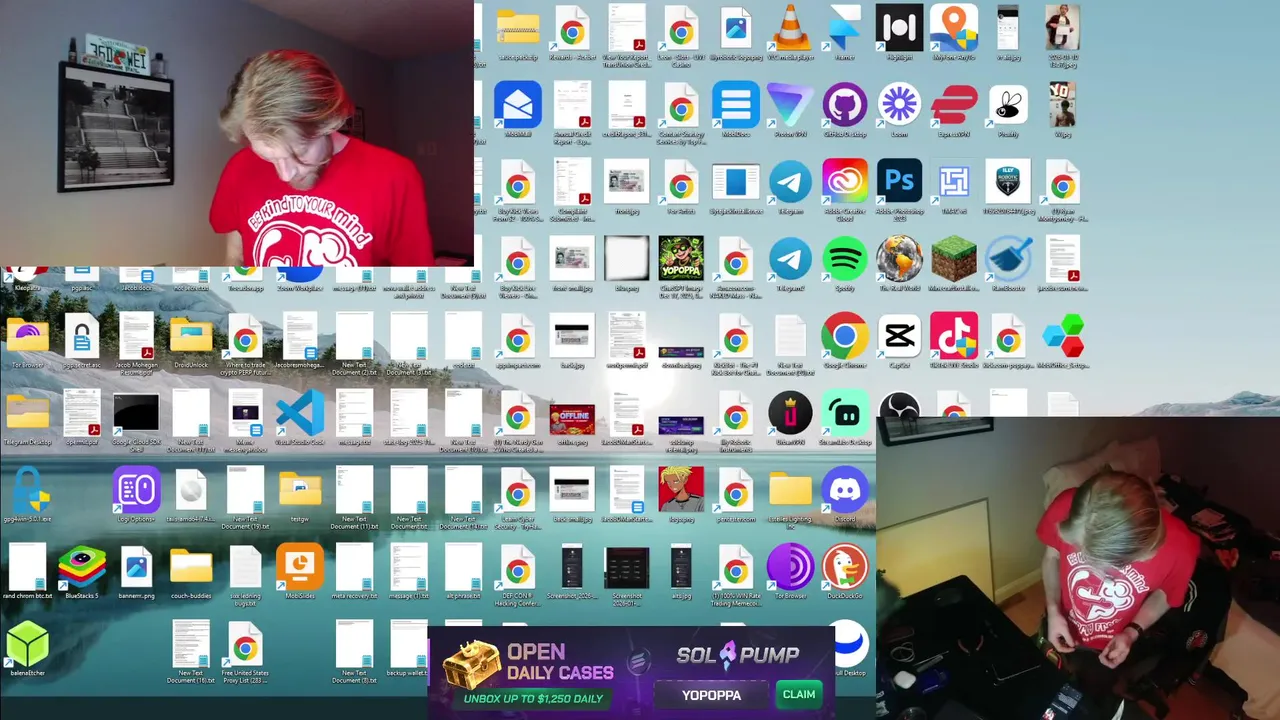Open TikTok LIVE Studio
Screen dimensions: 1280x720
954,336
